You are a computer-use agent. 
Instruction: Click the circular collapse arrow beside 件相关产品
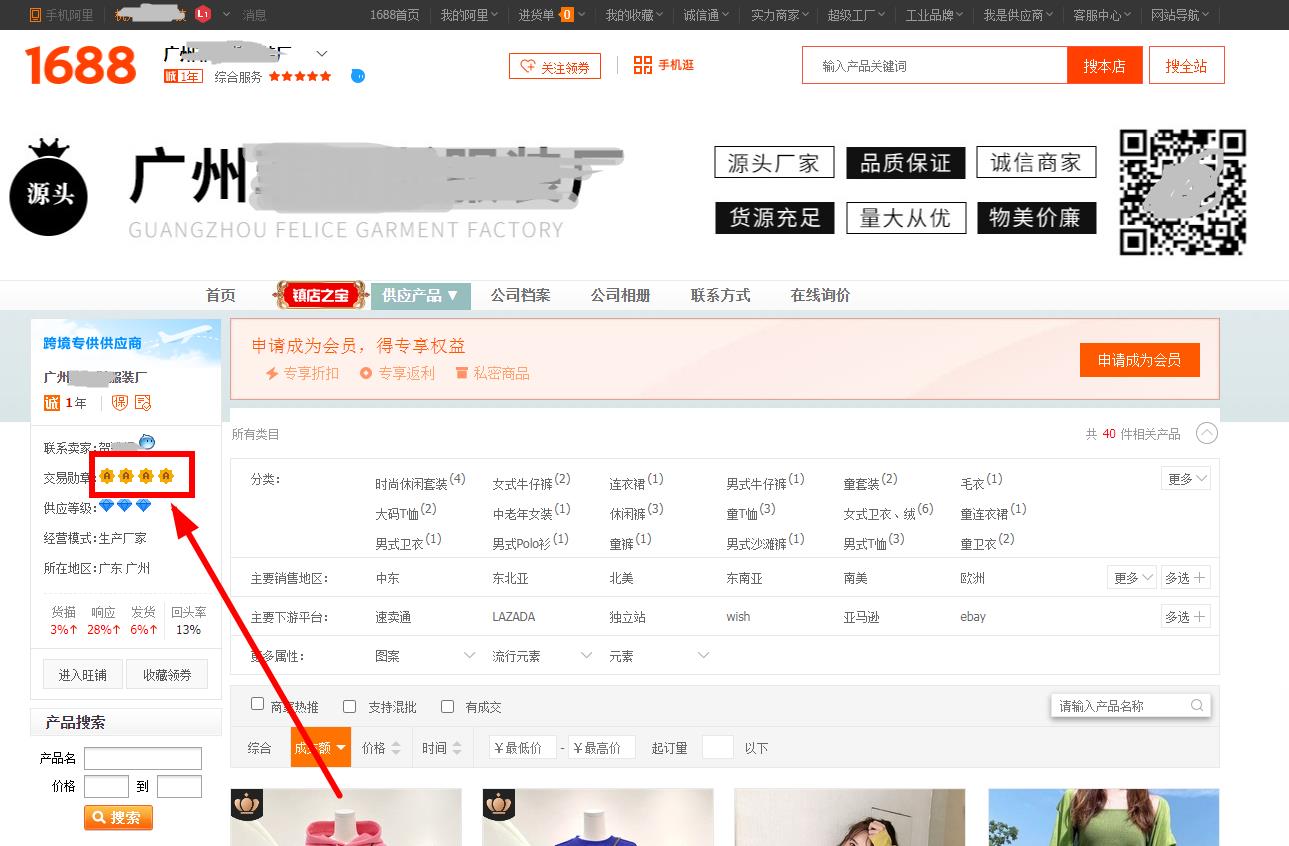pyautogui.click(x=1207, y=433)
